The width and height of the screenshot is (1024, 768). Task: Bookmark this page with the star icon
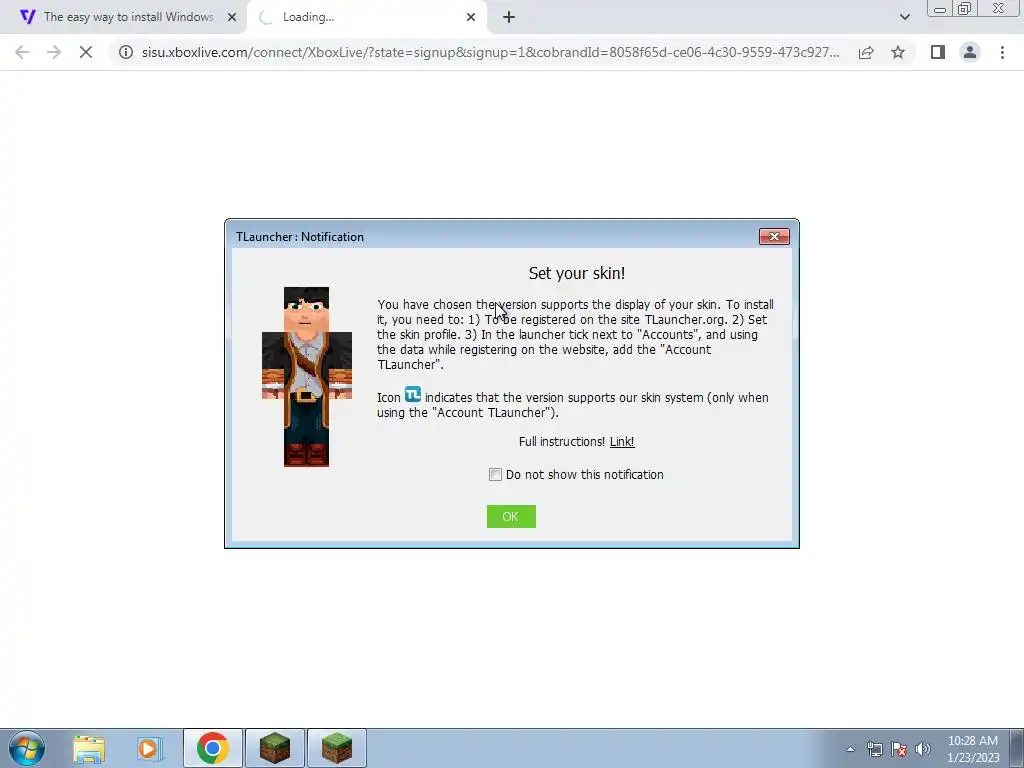[898, 52]
